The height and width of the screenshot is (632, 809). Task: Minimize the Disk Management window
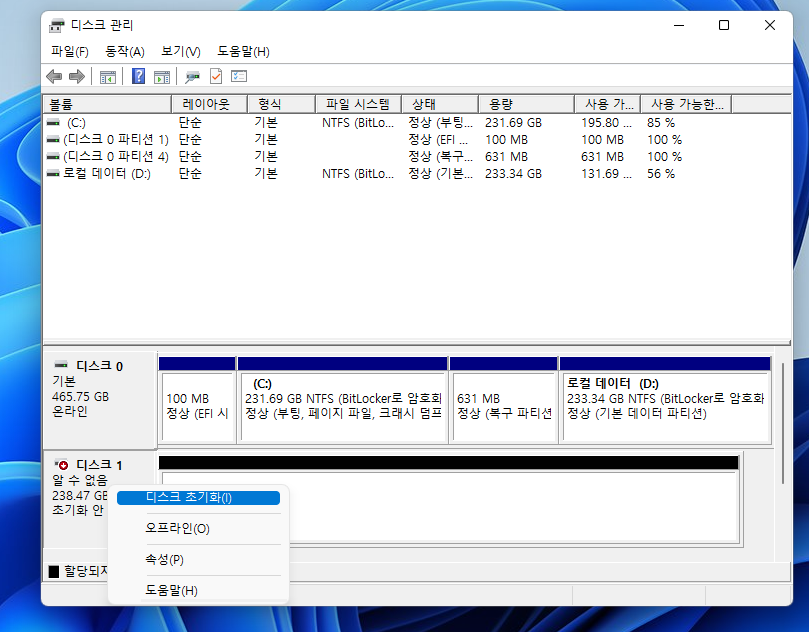click(x=679, y=25)
